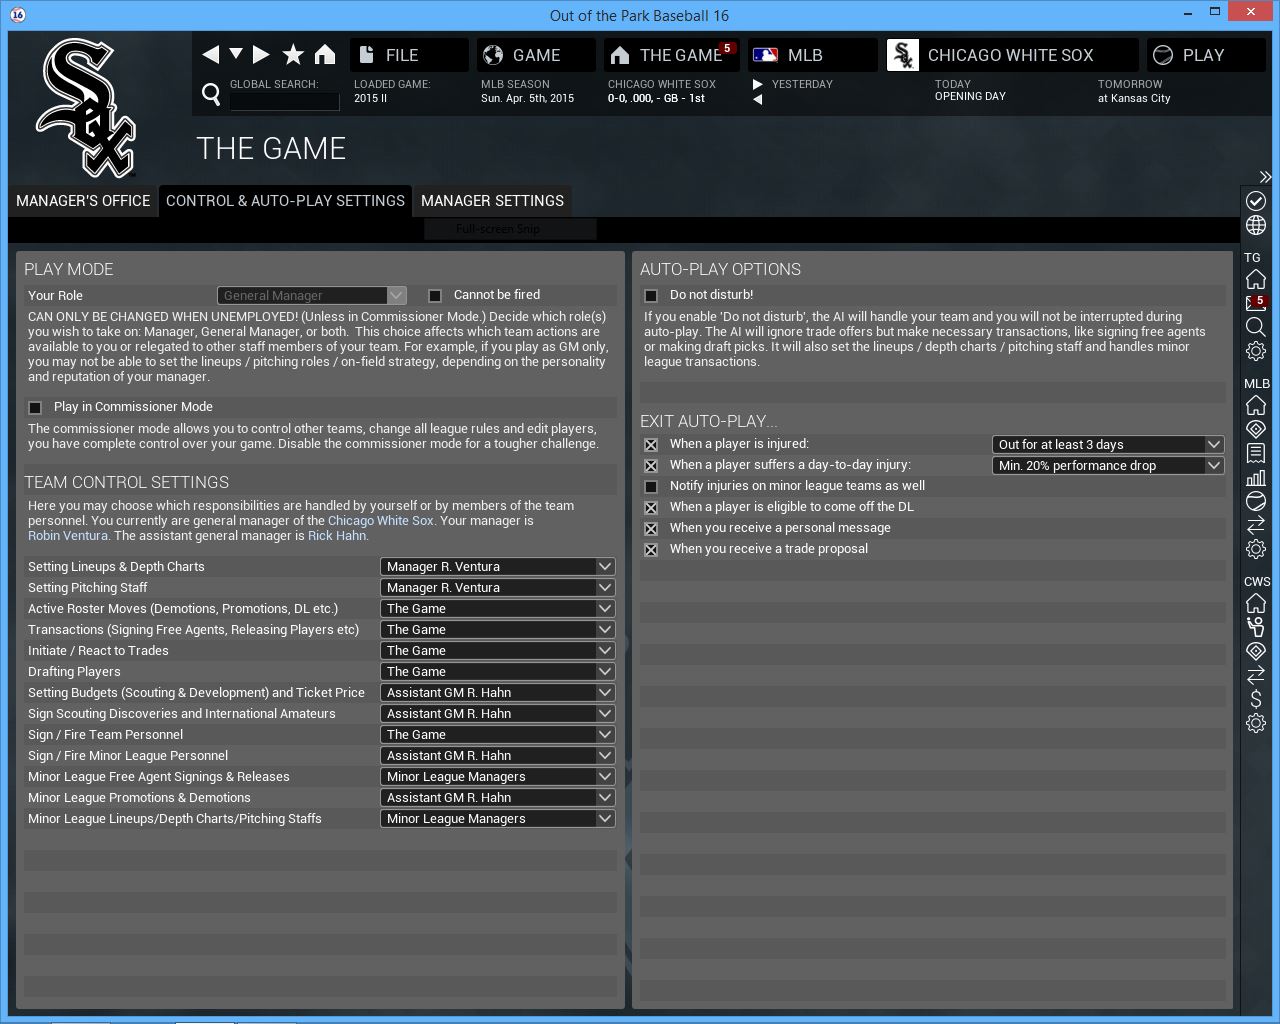1280x1024 pixels.
Task: Open the MLB baseball icon in the sidebar
Action: (x=1256, y=501)
